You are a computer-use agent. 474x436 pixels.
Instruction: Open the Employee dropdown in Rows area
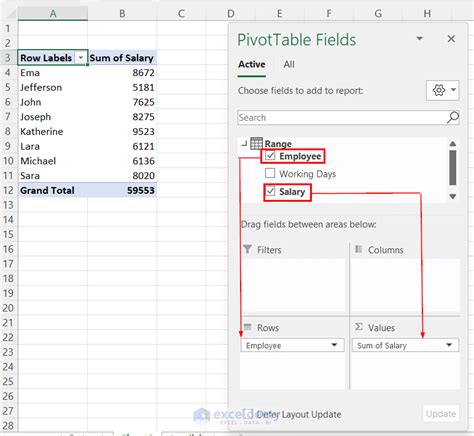tap(334, 345)
